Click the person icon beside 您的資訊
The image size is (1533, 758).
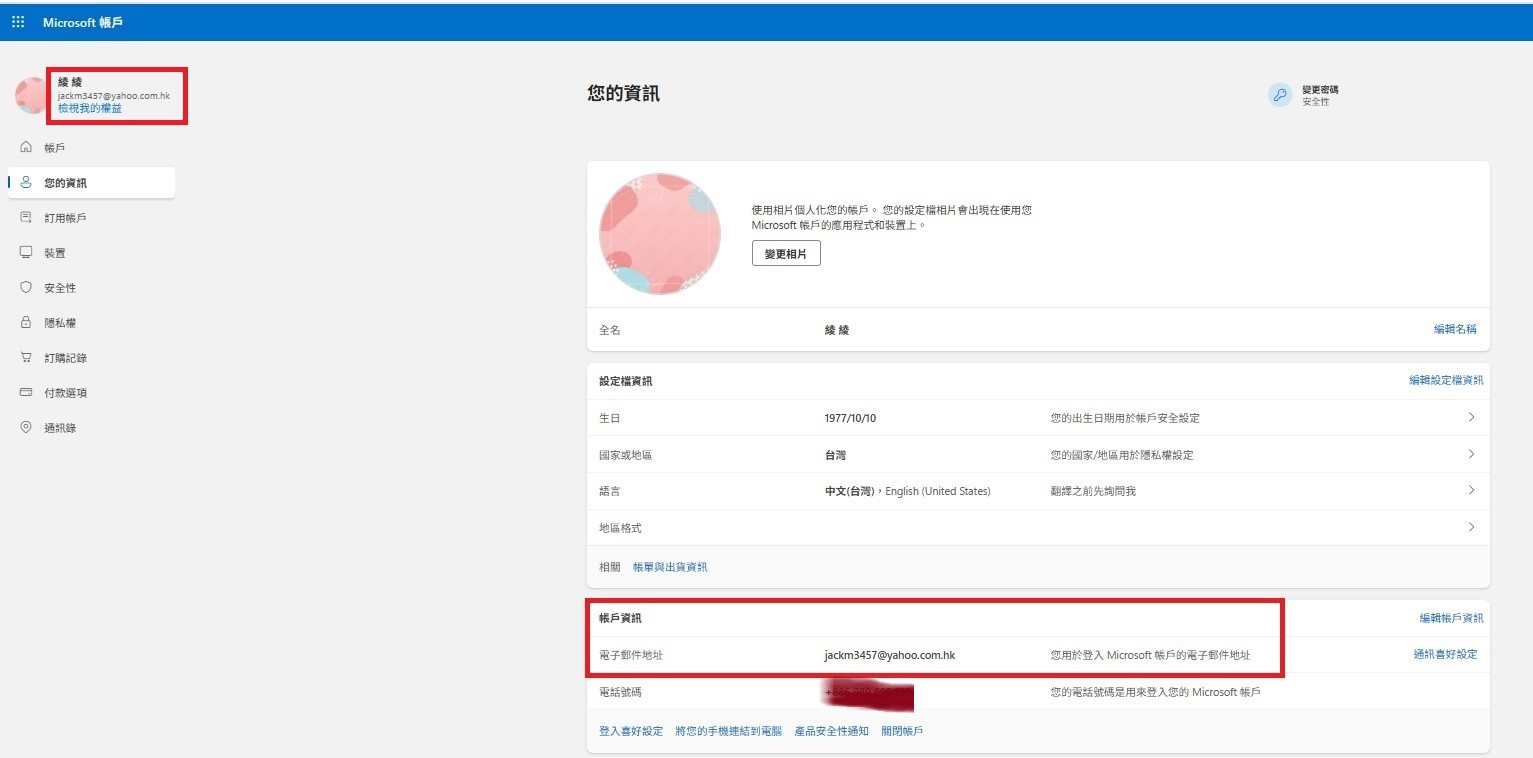pos(26,183)
